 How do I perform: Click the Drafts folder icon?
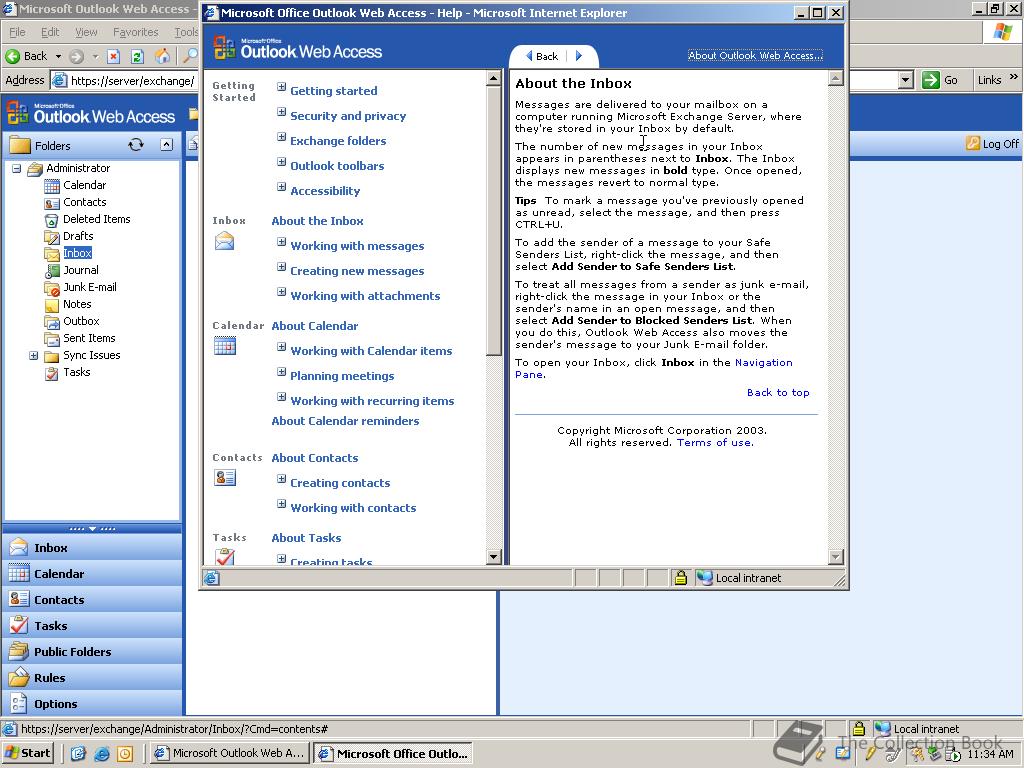pos(52,236)
